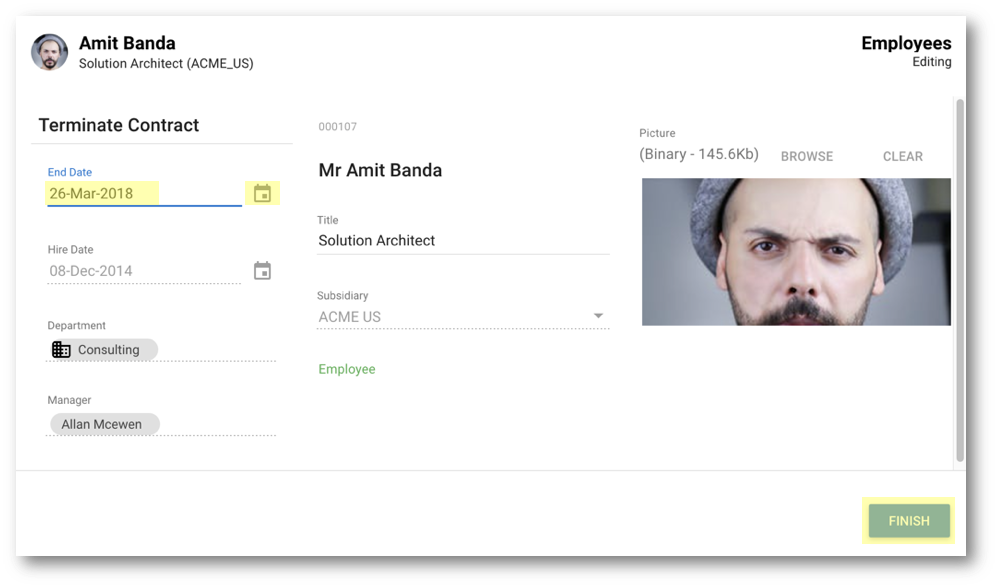This screenshot has width=997, height=587.
Task: Click the FINISH button
Action: pos(909,521)
